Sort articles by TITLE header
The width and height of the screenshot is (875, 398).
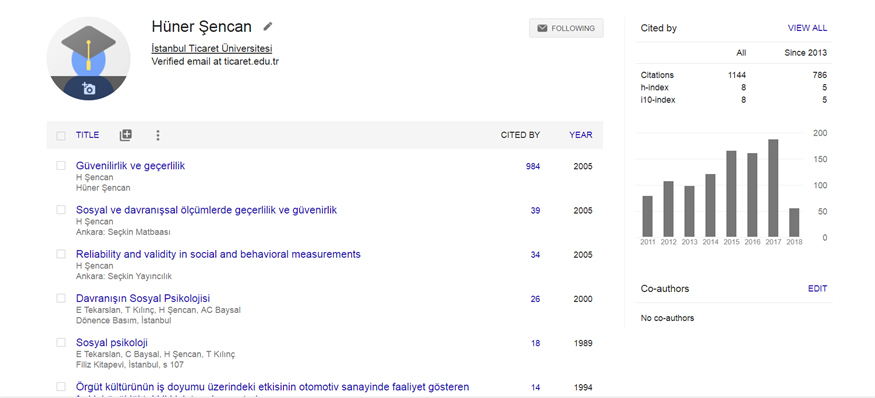tap(88, 135)
